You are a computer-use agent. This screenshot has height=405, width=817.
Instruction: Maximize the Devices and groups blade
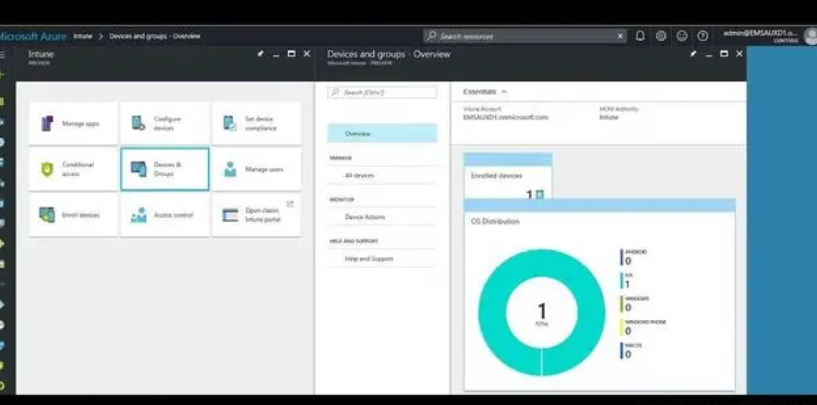724,54
